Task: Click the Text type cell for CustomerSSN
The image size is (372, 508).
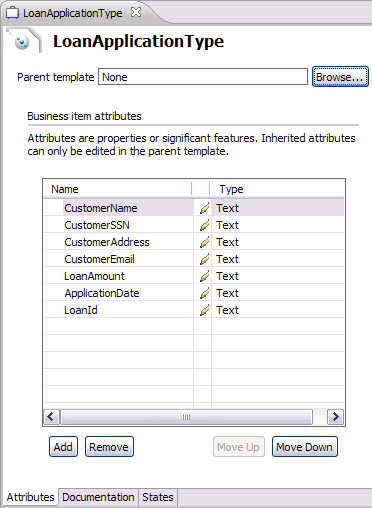Action: (x=277, y=225)
